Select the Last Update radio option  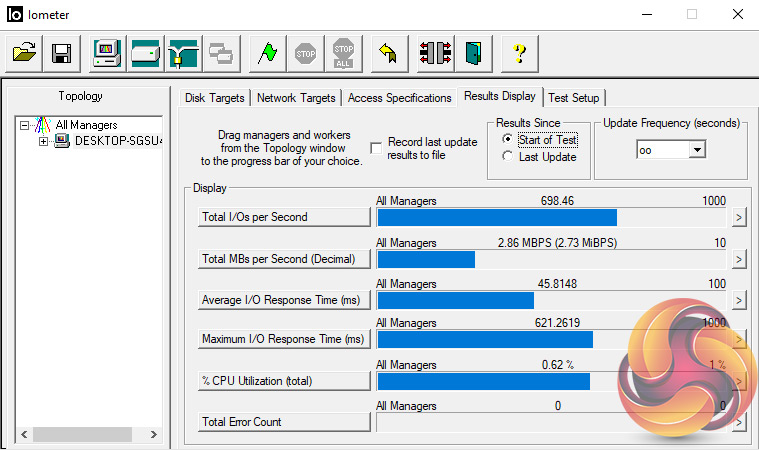508,157
